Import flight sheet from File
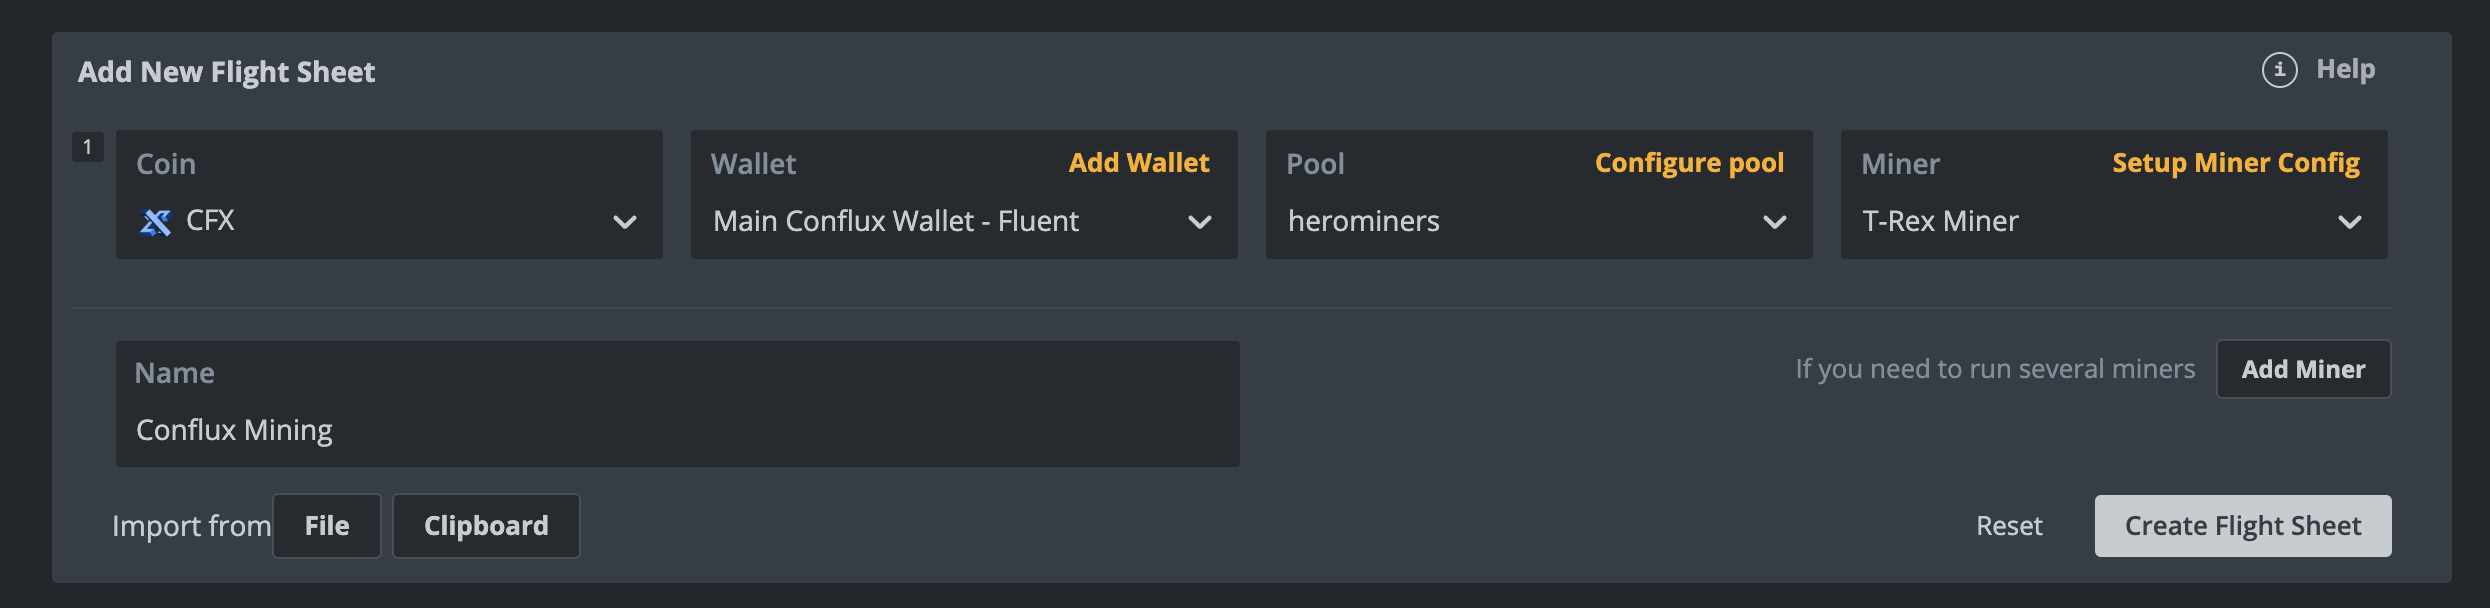2490x608 pixels. click(326, 525)
